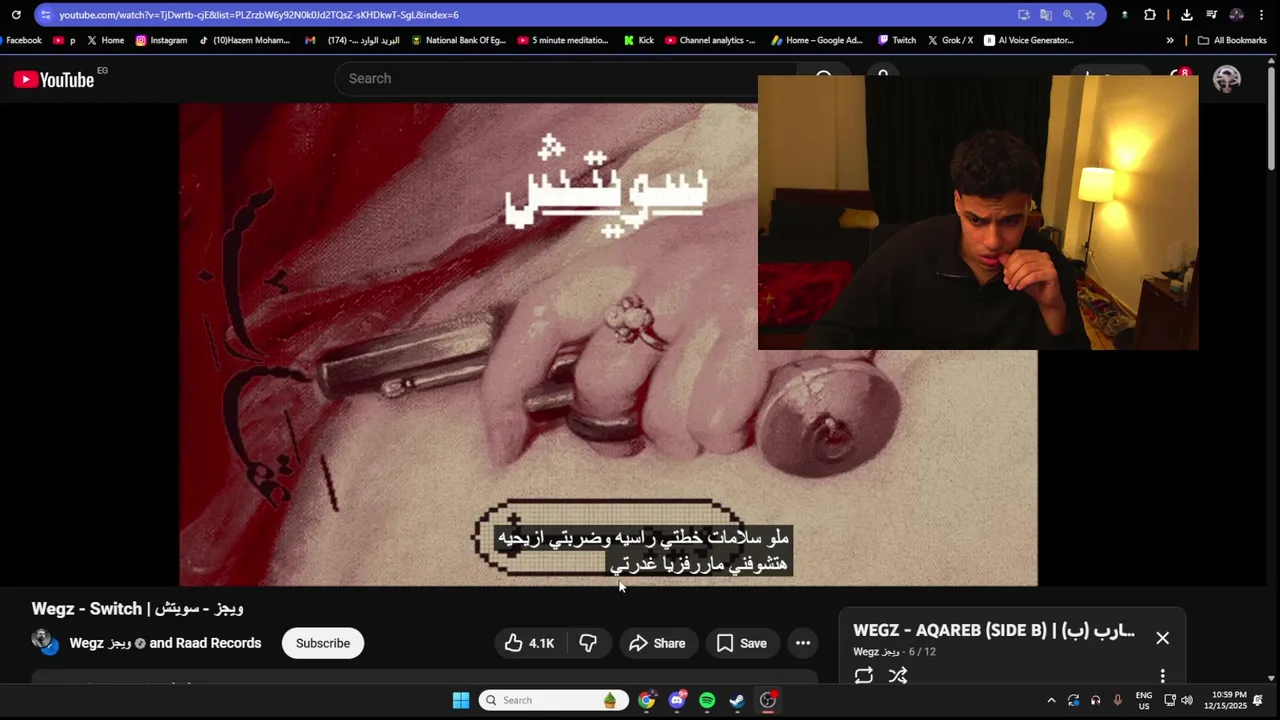This screenshot has width=1280, height=720.
Task: Save the video to a playlist
Action: (742, 643)
